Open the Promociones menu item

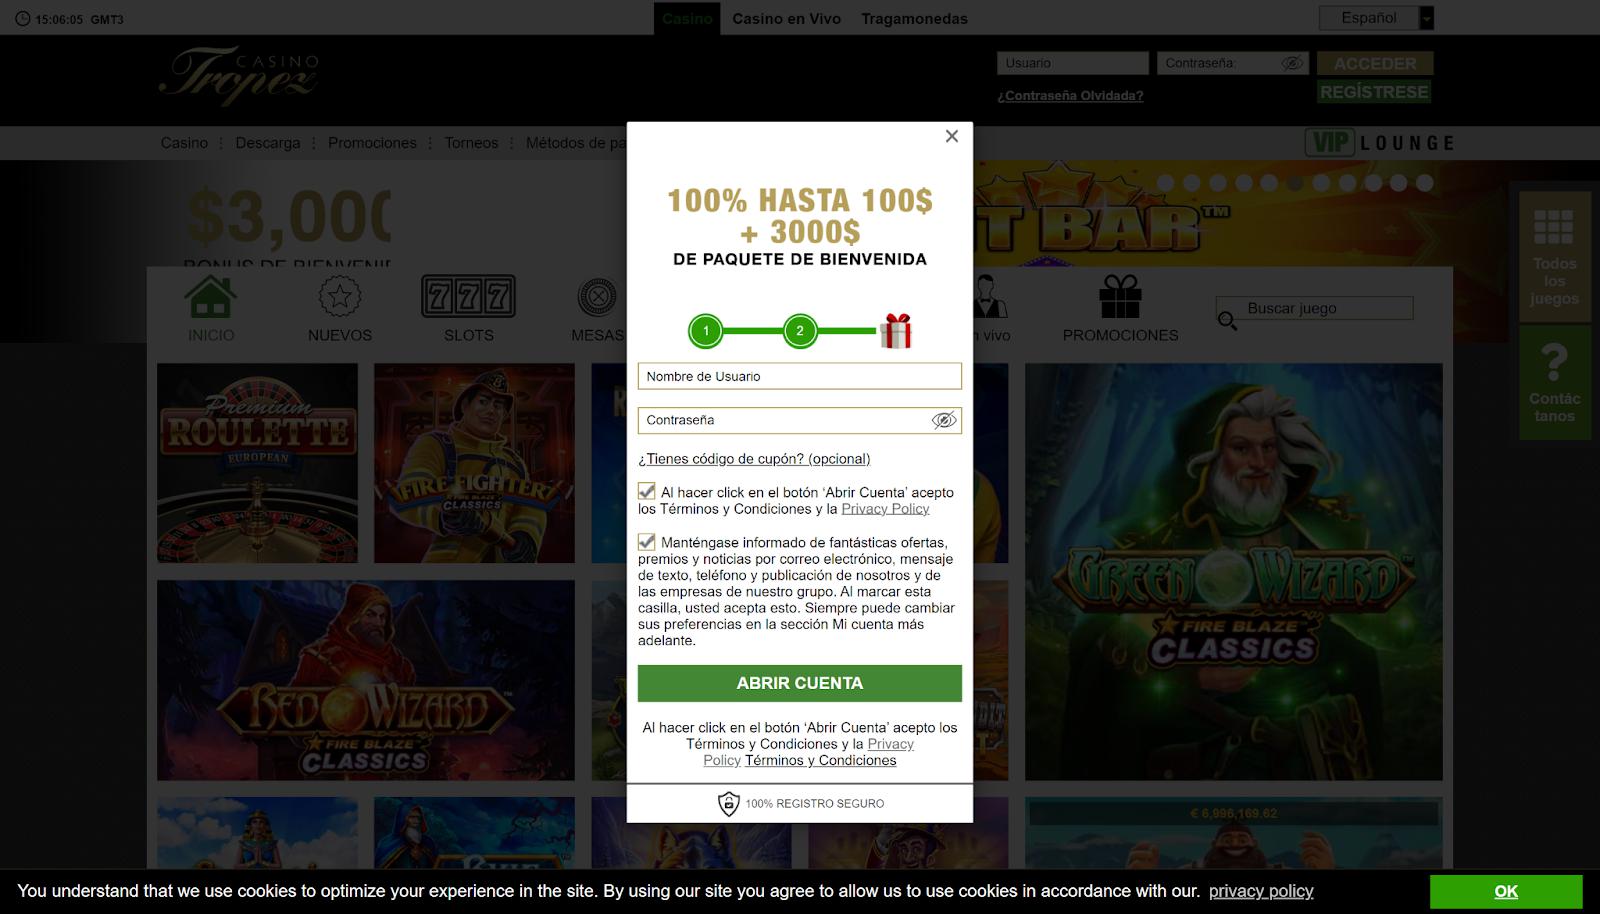click(x=372, y=143)
